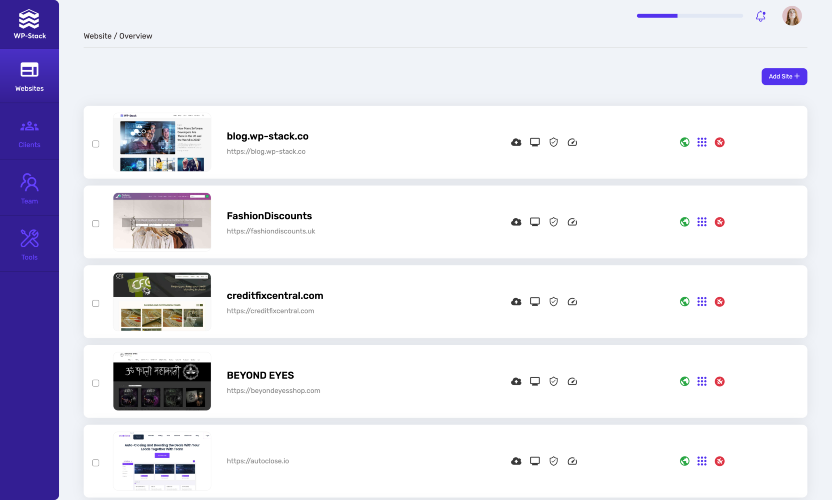The width and height of the screenshot is (832, 500).
Task: Click the notification bell icon
Action: (x=761, y=16)
